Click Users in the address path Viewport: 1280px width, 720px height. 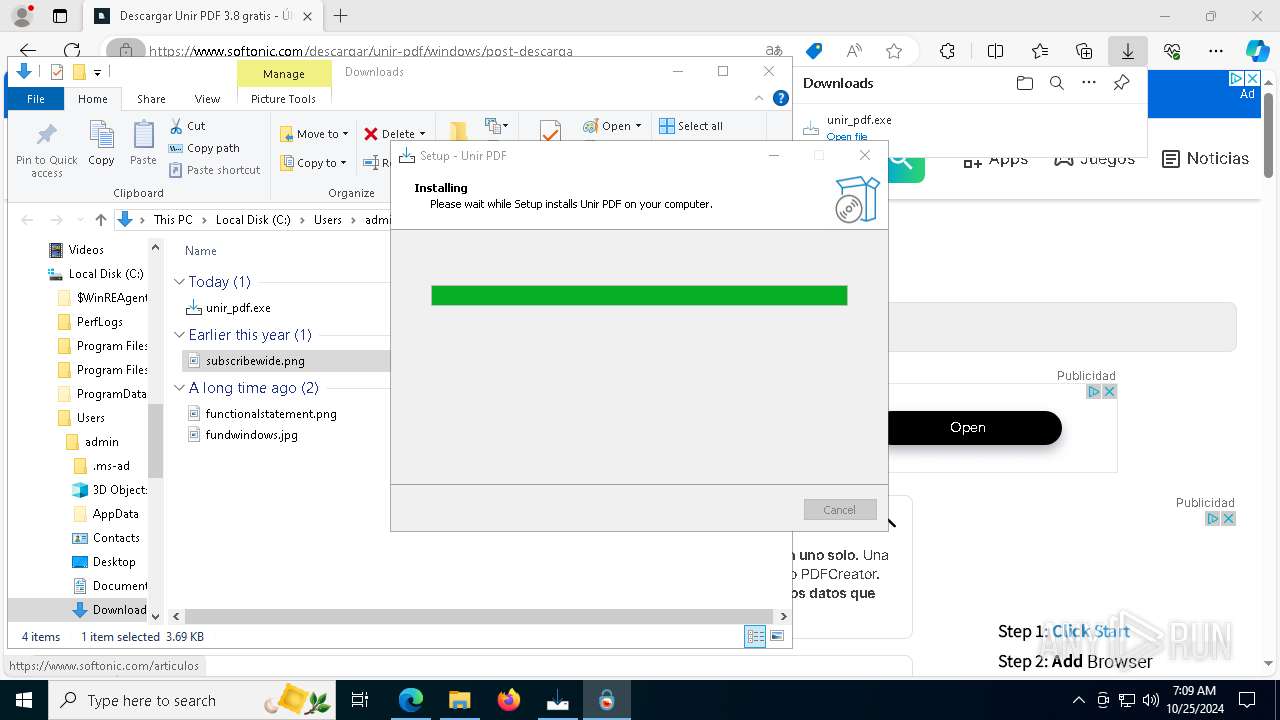click(328, 220)
